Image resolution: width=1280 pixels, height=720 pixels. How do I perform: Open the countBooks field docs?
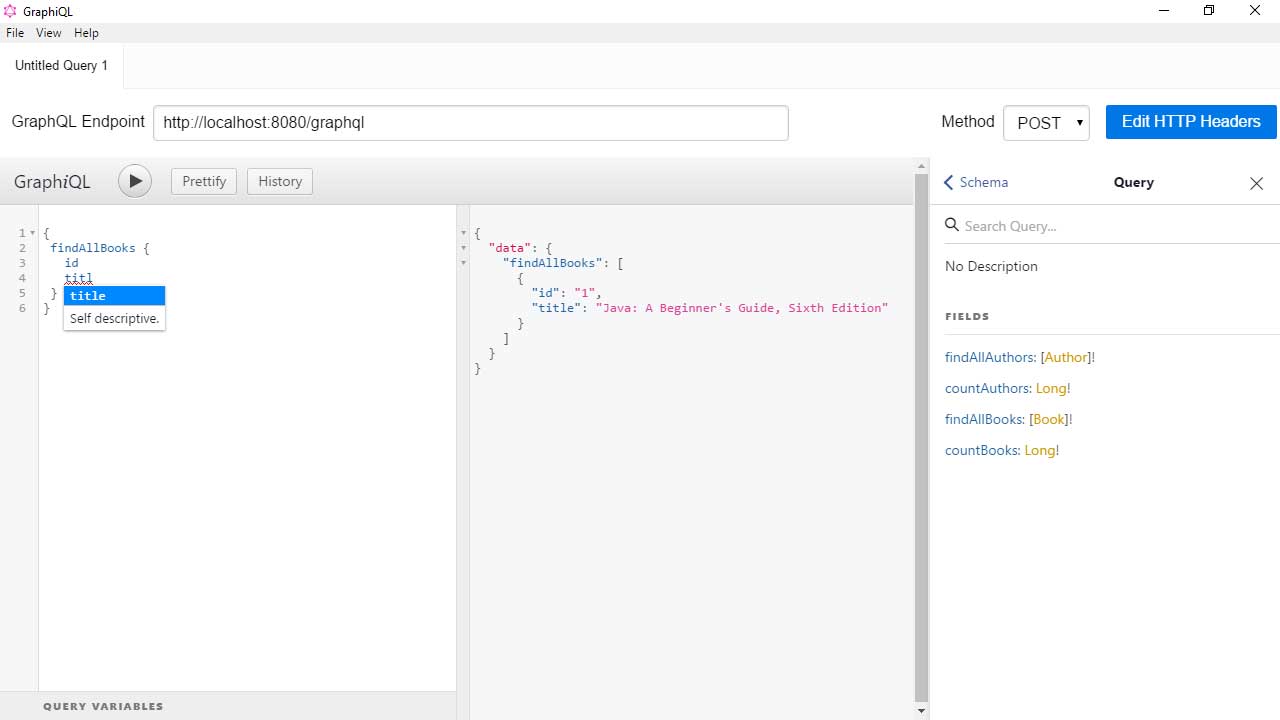pyautogui.click(x=981, y=450)
